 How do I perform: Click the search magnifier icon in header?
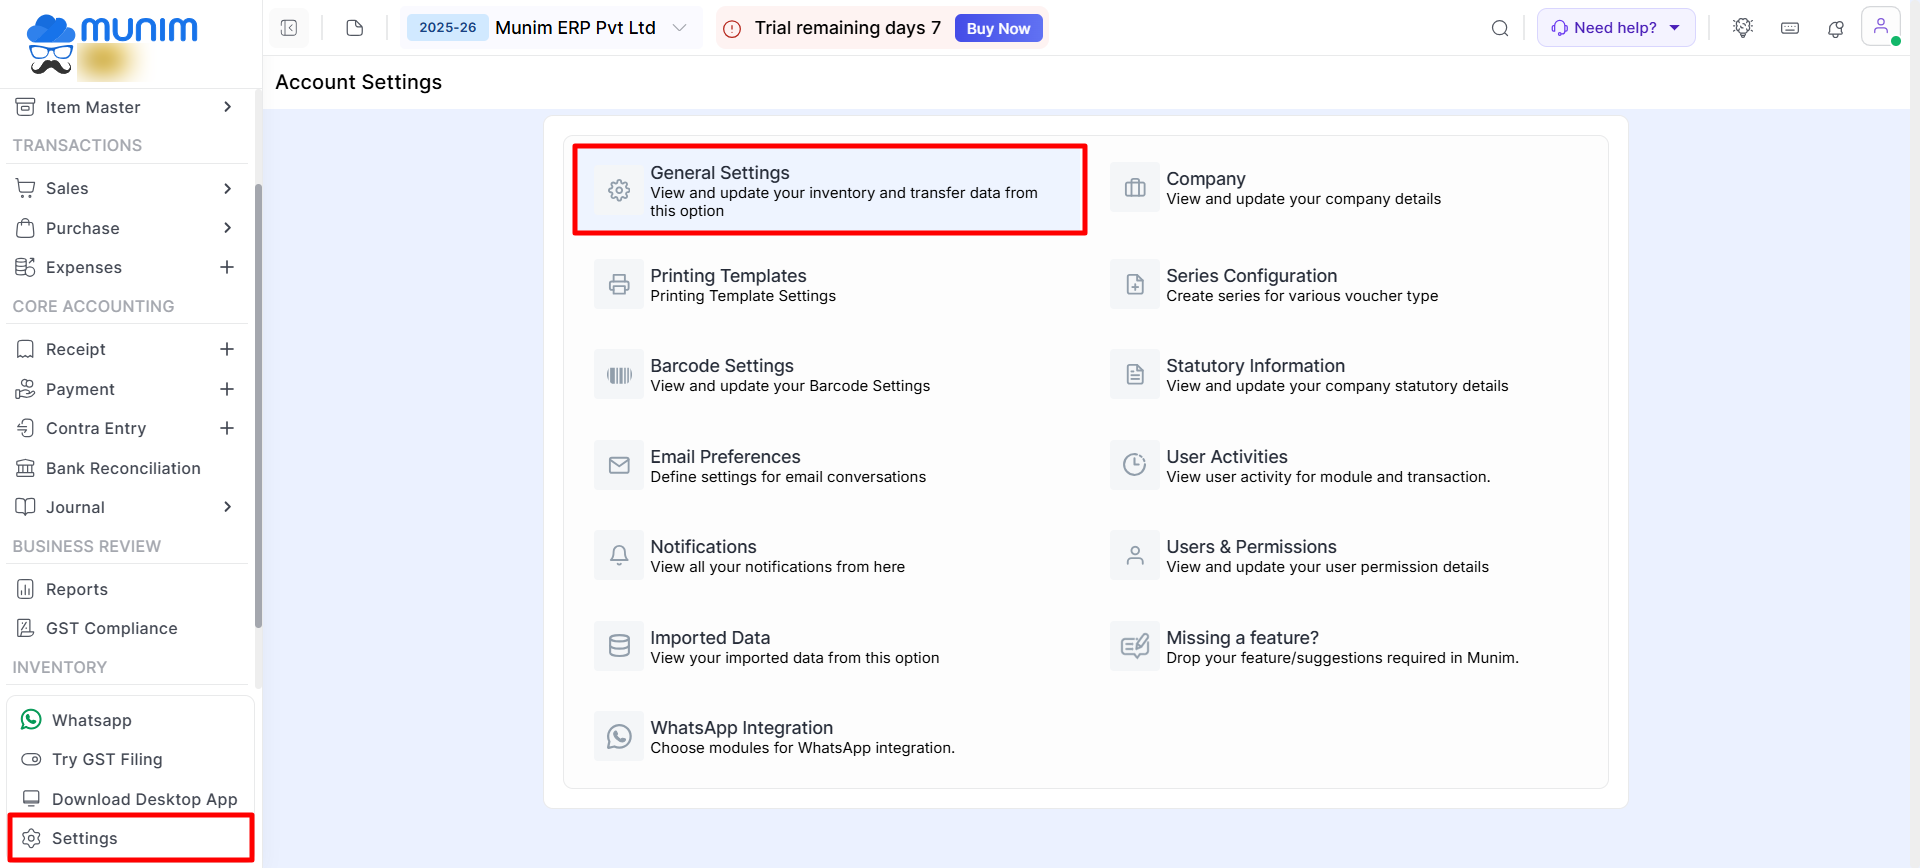tap(1499, 28)
